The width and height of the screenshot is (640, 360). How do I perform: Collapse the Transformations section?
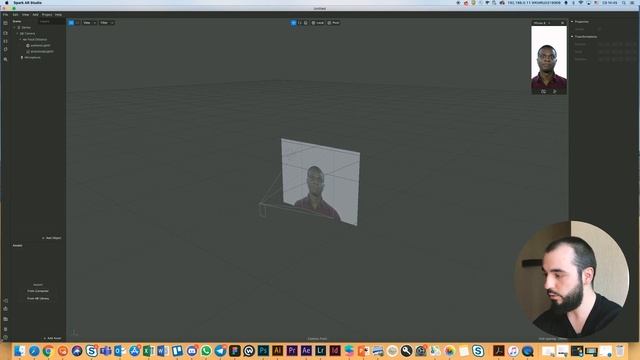tap(572, 37)
